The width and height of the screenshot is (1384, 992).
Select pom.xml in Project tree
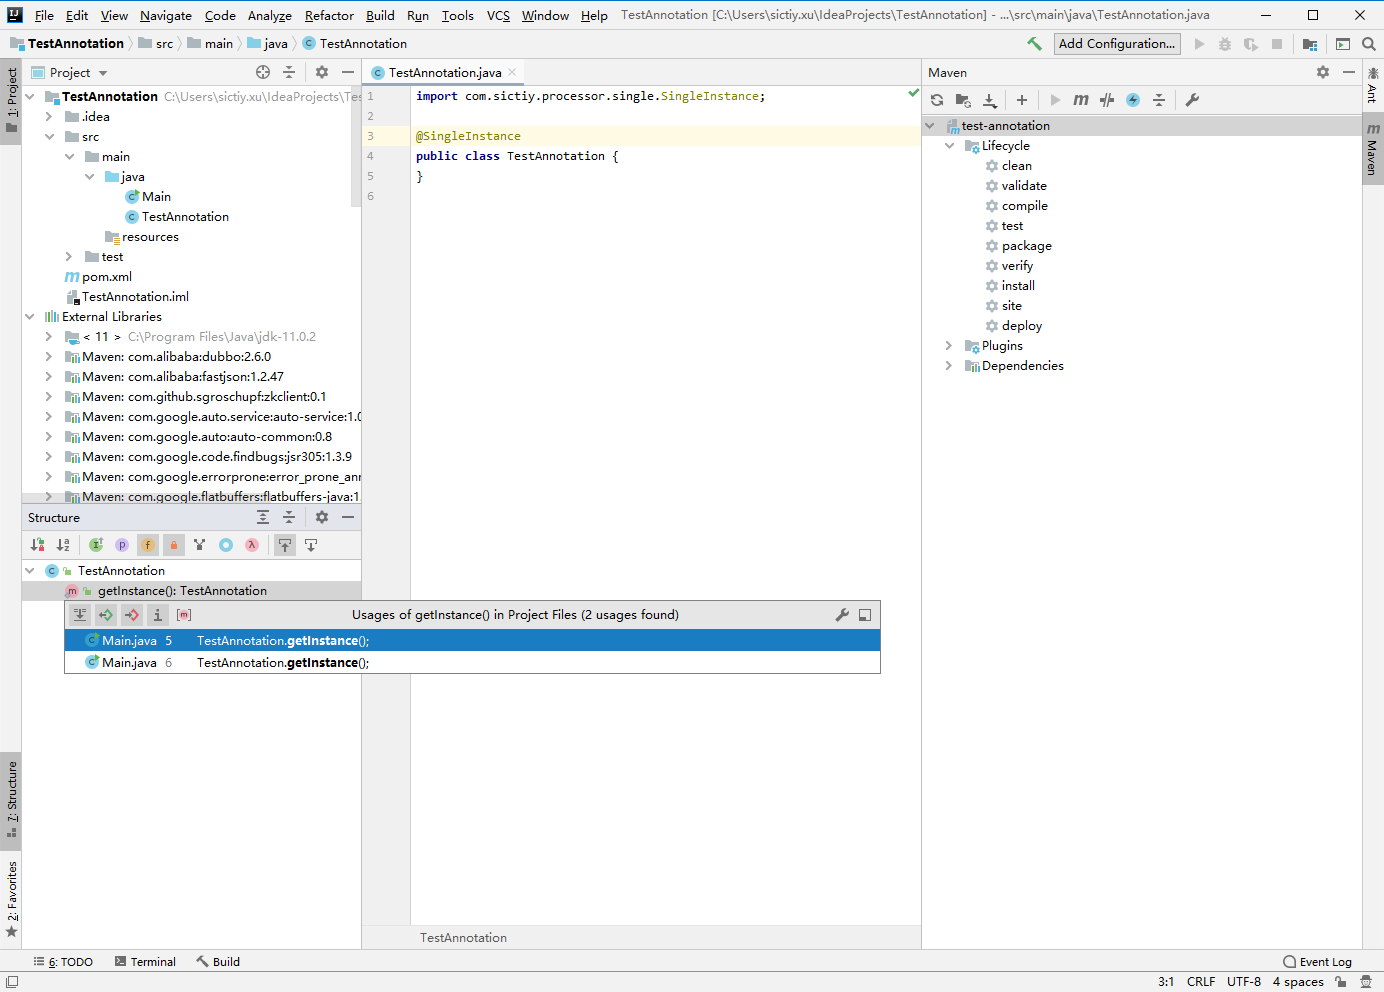(x=106, y=277)
